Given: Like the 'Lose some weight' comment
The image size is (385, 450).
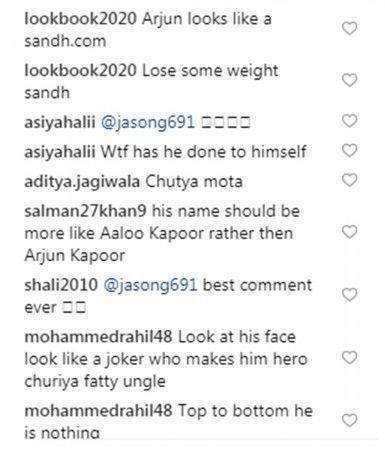Looking at the screenshot, I should 350,81.
